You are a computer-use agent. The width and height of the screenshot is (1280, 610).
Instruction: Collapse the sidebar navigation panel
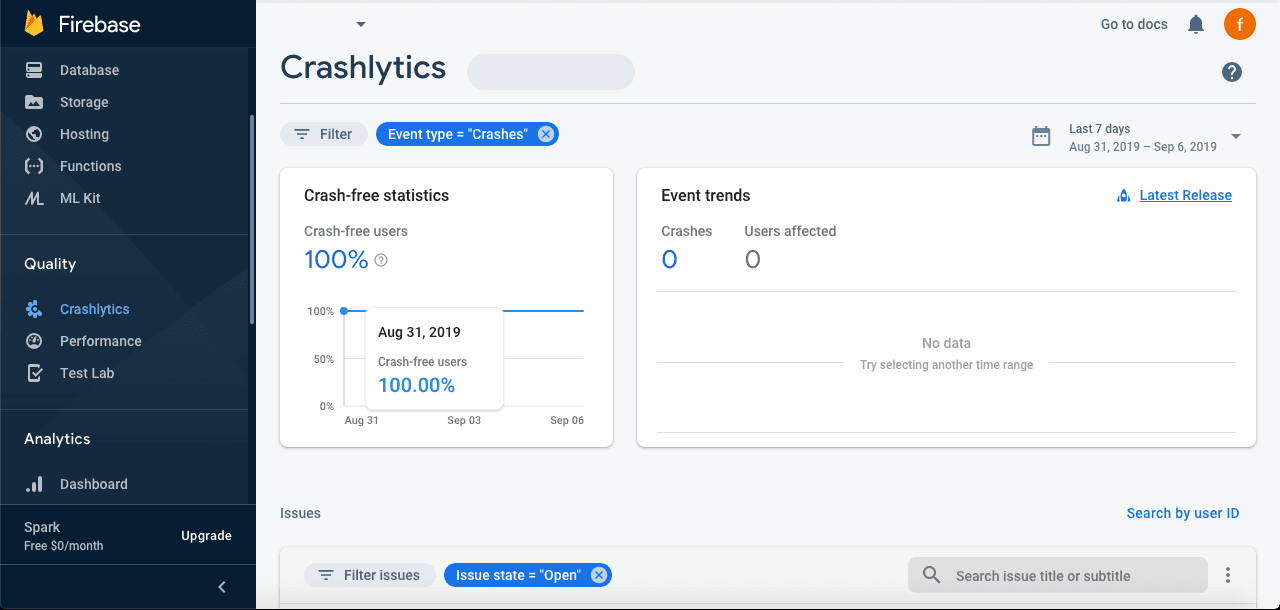tap(222, 587)
